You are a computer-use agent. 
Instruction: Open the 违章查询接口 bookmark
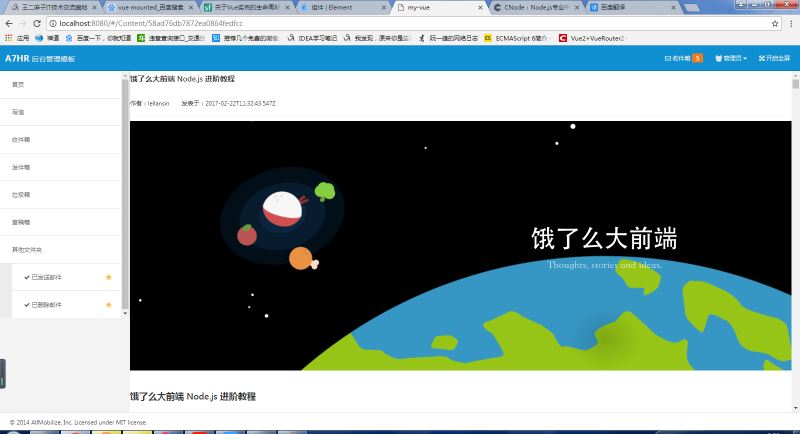point(171,38)
